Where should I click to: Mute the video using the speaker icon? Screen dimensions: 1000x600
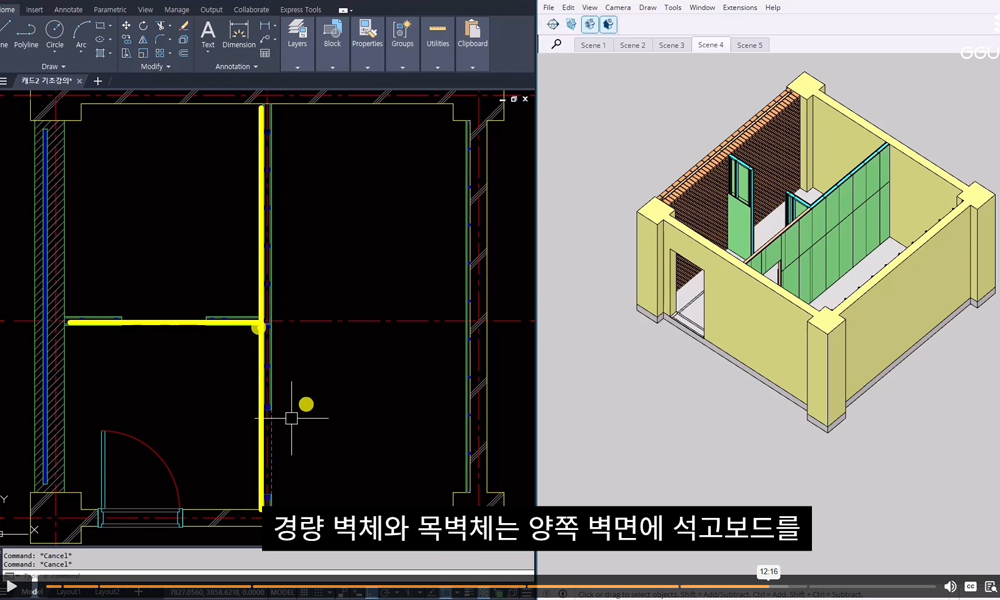pos(950,587)
